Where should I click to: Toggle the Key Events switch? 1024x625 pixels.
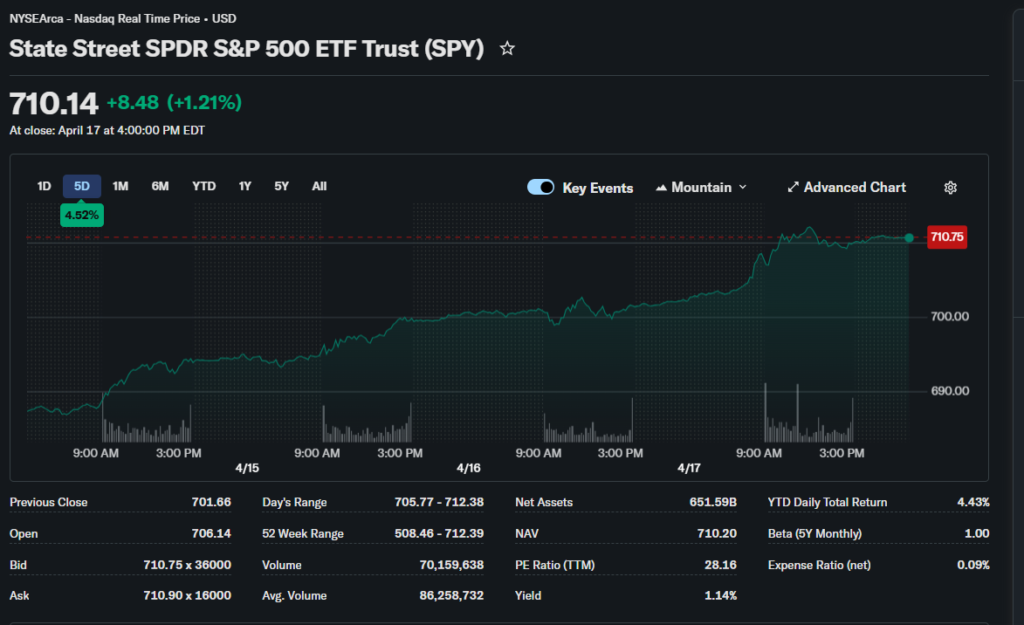tap(541, 188)
